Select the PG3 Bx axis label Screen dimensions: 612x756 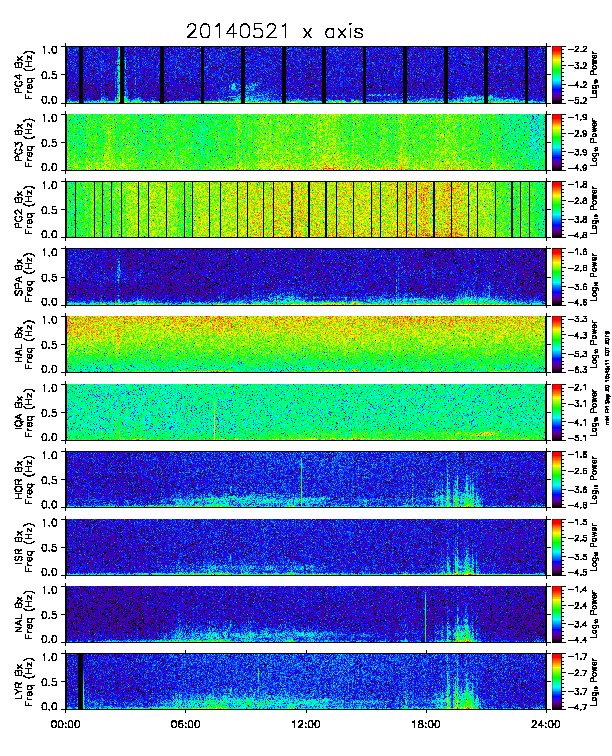(x=19, y=142)
